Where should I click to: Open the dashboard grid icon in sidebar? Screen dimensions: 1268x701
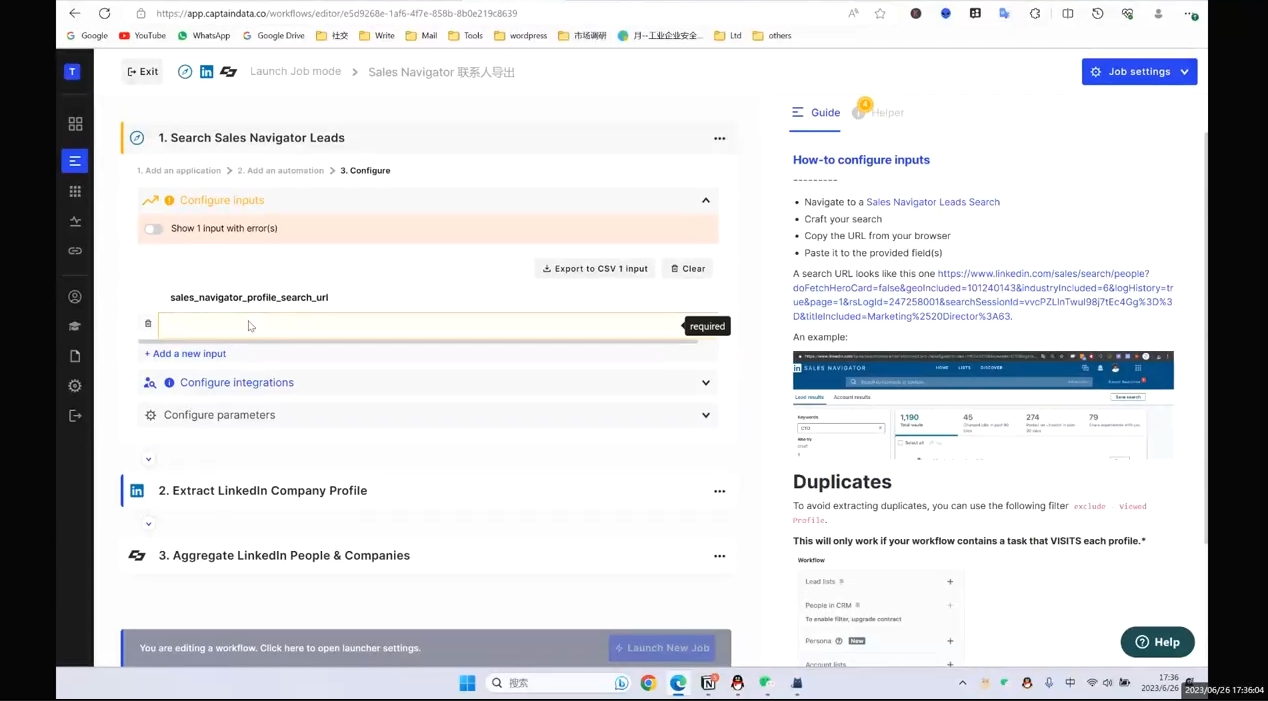(x=75, y=124)
